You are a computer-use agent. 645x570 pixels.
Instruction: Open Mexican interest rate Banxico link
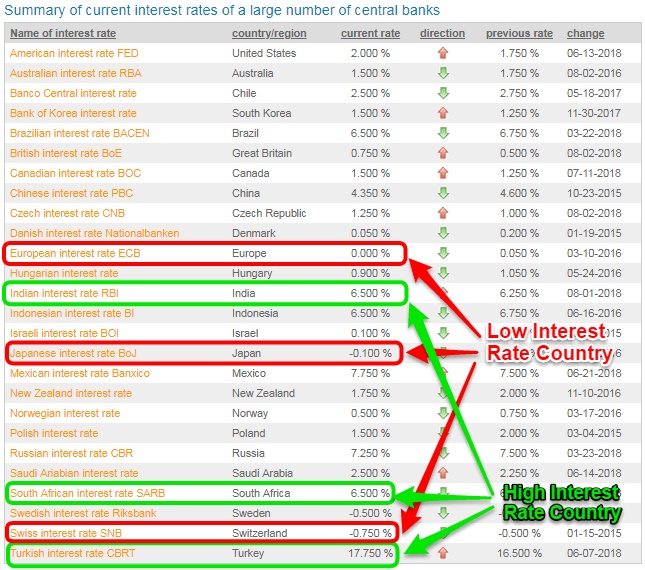[x=80, y=373]
